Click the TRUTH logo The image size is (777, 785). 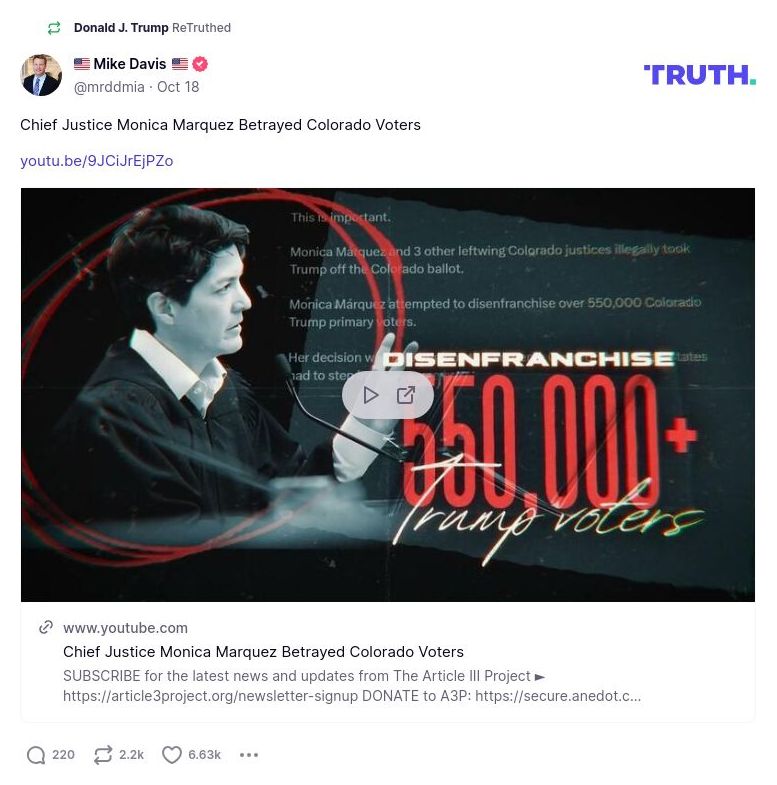(699, 75)
